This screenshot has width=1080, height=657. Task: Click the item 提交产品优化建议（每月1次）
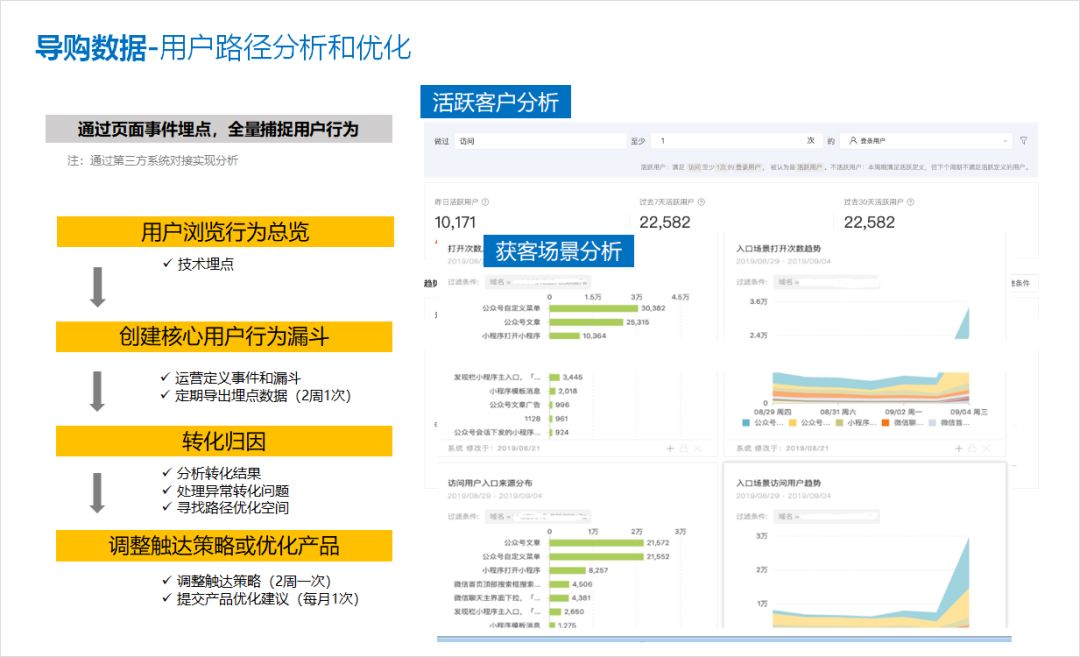[268, 599]
